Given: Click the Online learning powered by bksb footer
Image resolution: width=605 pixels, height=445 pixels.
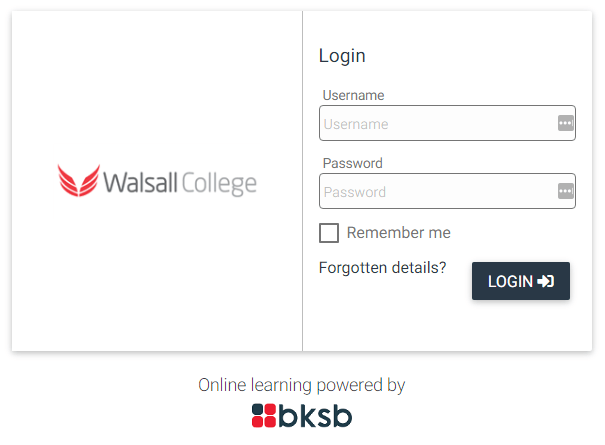Looking at the screenshot, I should pos(301,402).
